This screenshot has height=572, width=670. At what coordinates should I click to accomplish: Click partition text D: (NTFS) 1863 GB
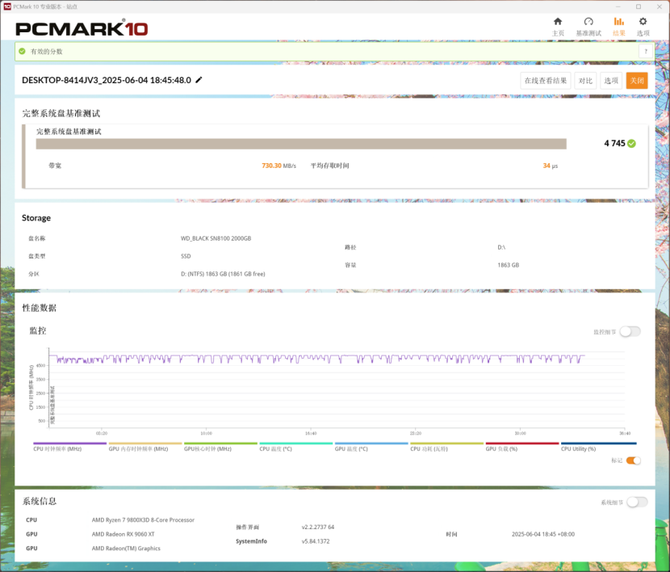pyautogui.click(x=223, y=274)
